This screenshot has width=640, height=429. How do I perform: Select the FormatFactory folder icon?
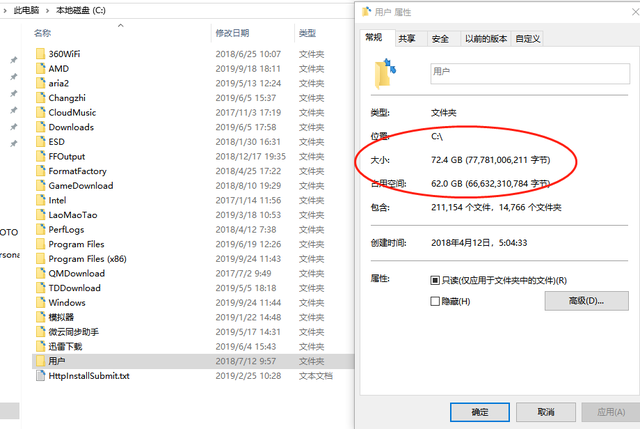(x=40, y=171)
